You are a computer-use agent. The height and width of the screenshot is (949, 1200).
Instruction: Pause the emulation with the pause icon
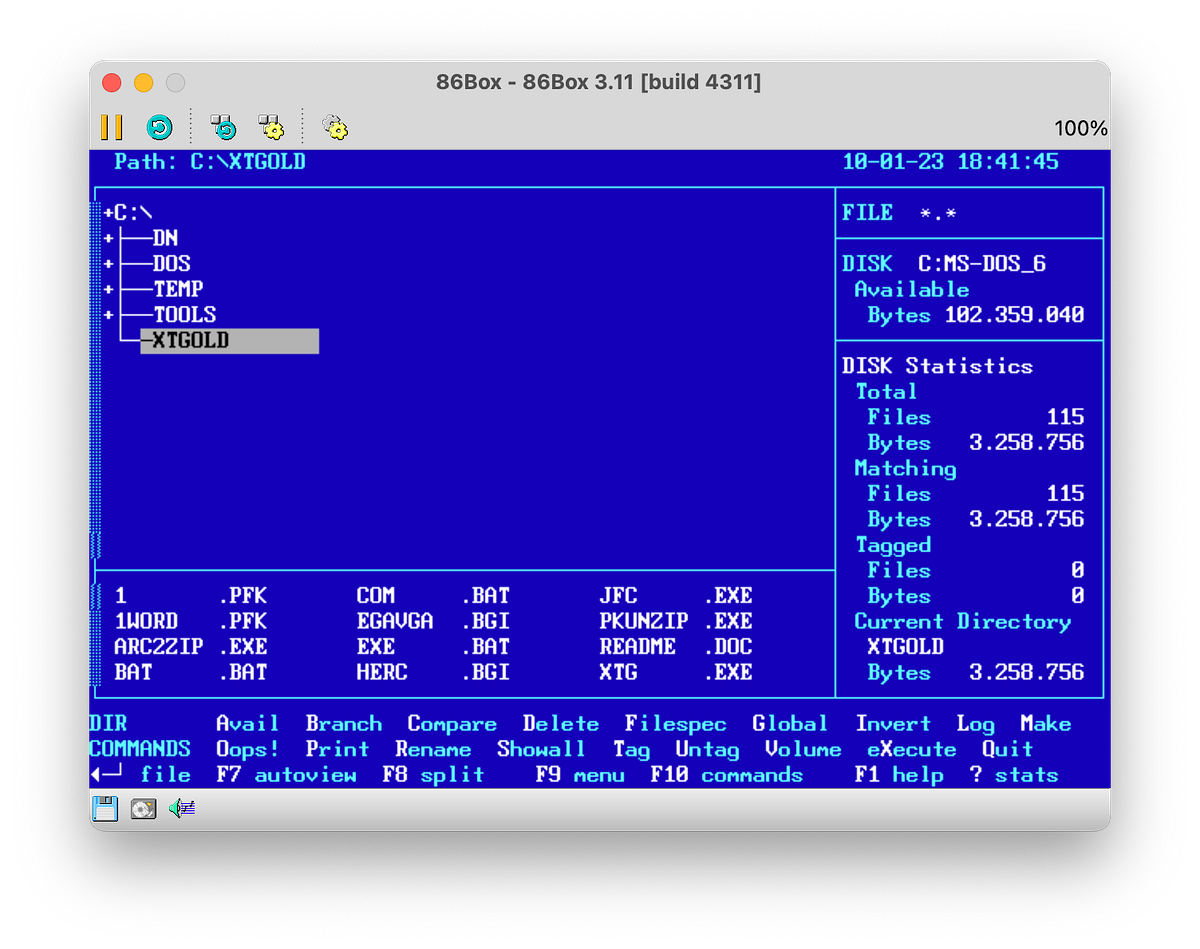pyautogui.click(x=111, y=126)
